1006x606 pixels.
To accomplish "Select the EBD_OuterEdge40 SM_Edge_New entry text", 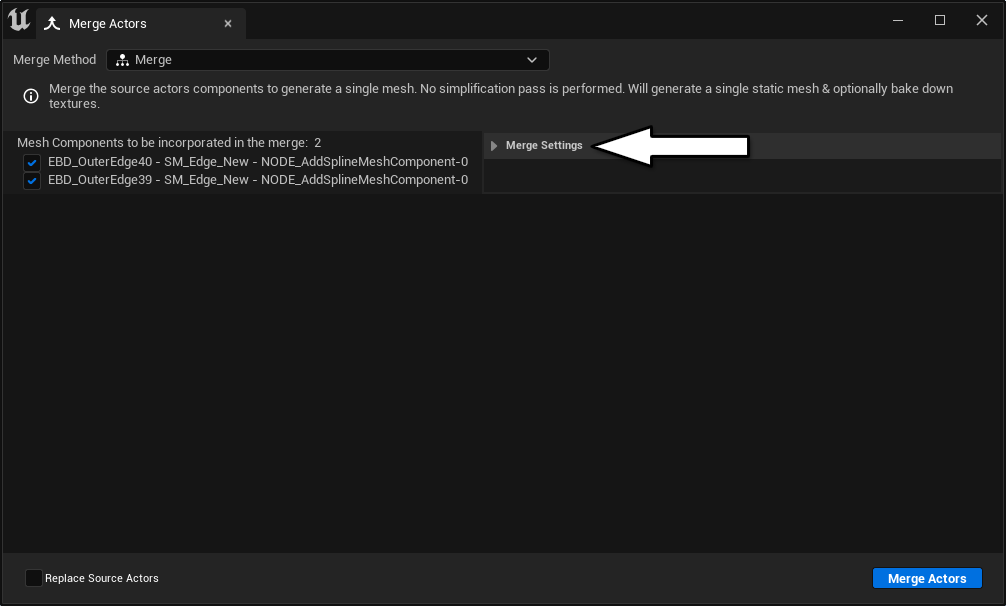I will (258, 162).
